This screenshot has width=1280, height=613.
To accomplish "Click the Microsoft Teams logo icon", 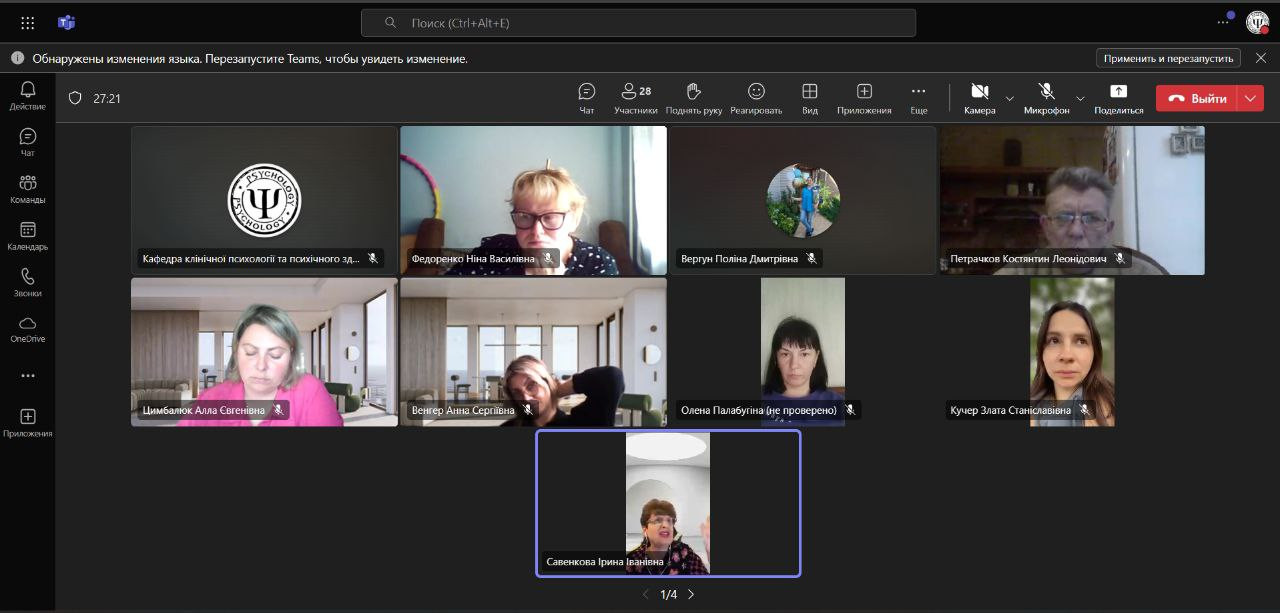I will tap(67, 22).
